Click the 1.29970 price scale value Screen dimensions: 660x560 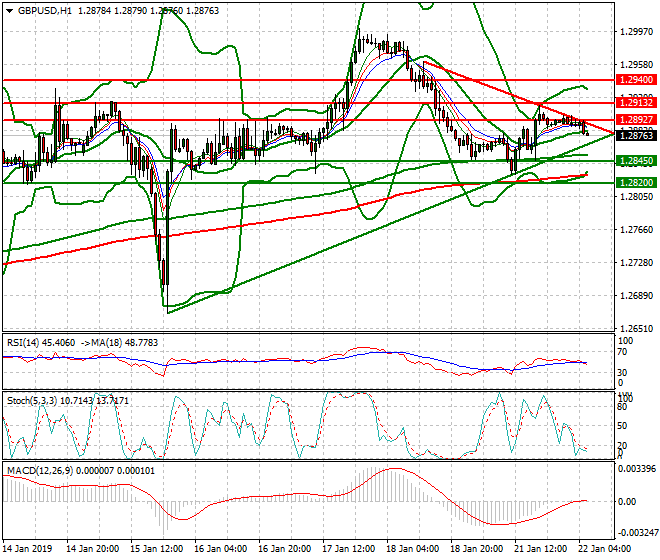(637, 32)
